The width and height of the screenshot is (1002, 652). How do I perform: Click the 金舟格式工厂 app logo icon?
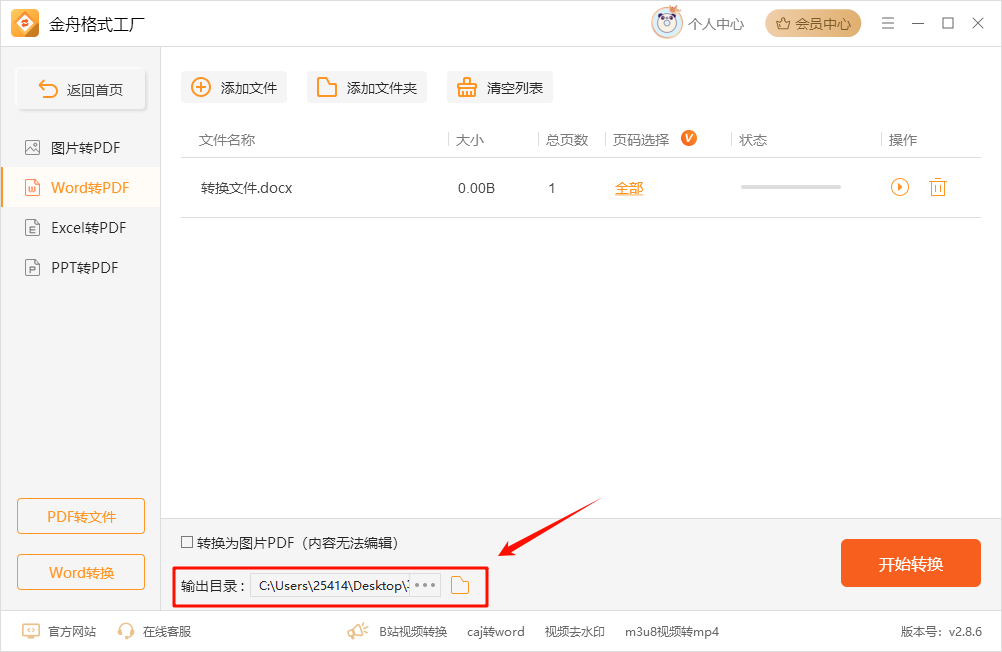25,24
